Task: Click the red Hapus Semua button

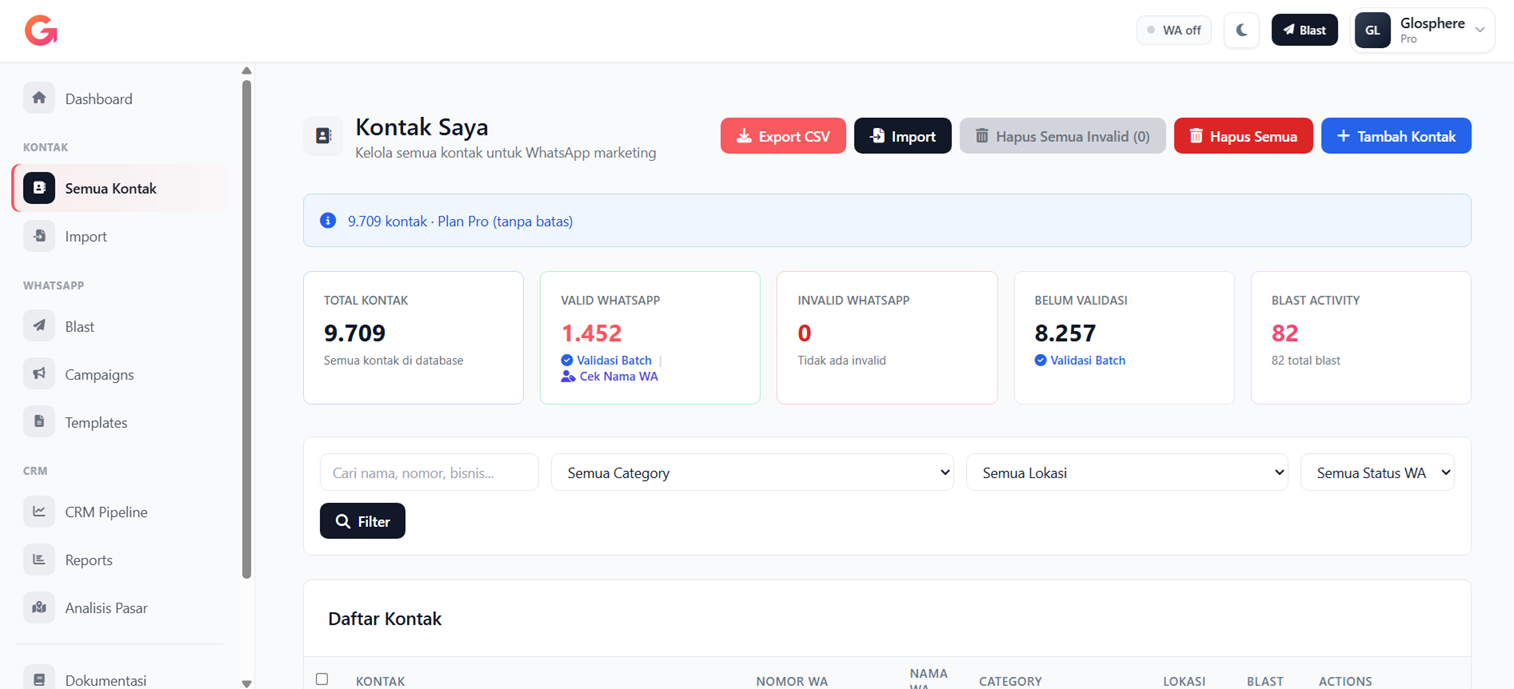Action: tap(1243, 136)
